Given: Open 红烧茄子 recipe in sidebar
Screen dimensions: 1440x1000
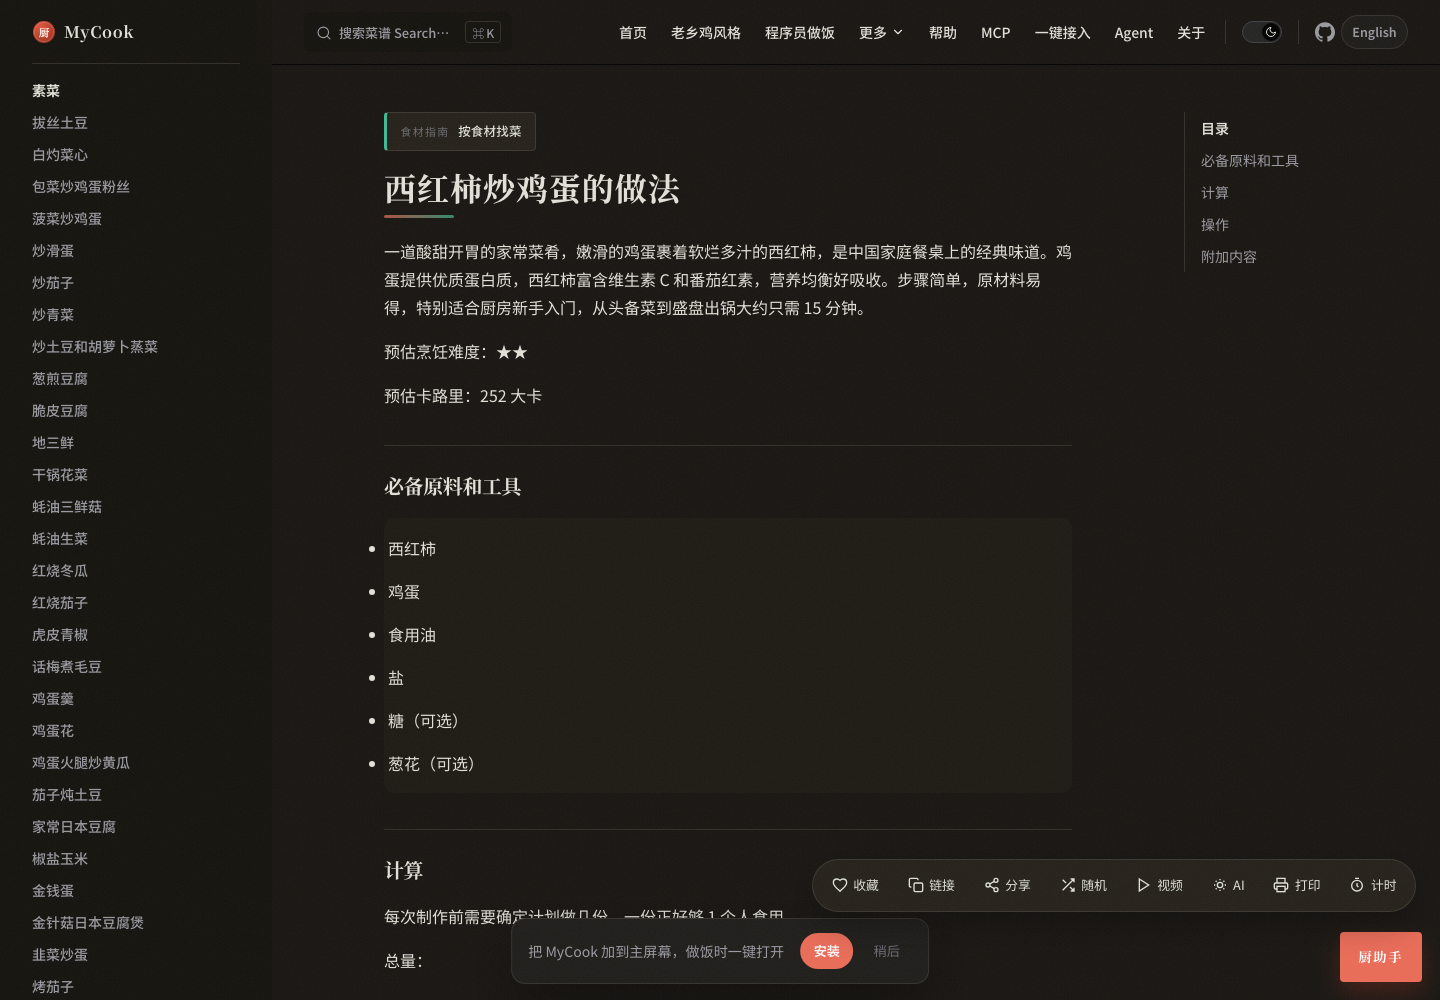Looking at the screenshot, I should [60, 603].
